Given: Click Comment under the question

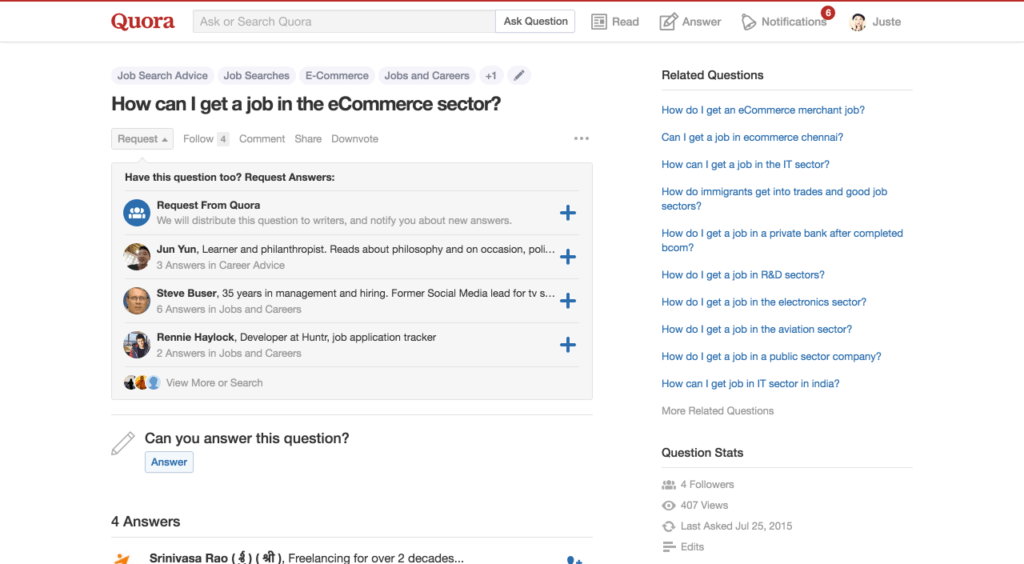Looking at the screenshot, I should (262, 138).
